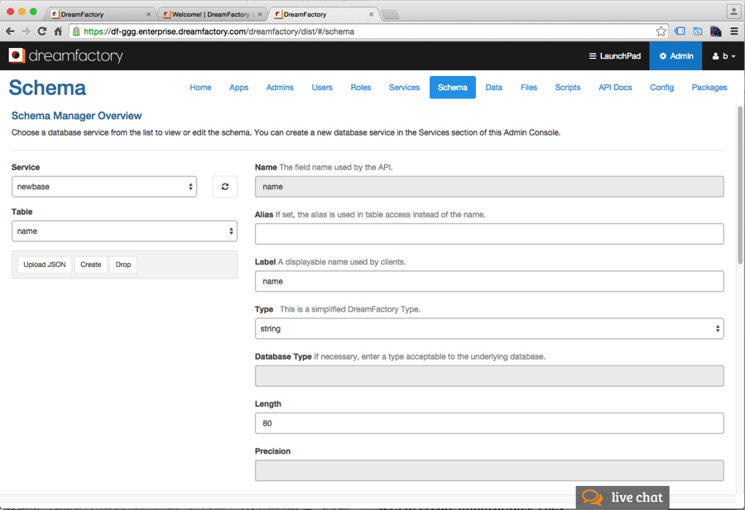Go to the Apps nav tab
The image size is (745, 510).
point(239,87)
